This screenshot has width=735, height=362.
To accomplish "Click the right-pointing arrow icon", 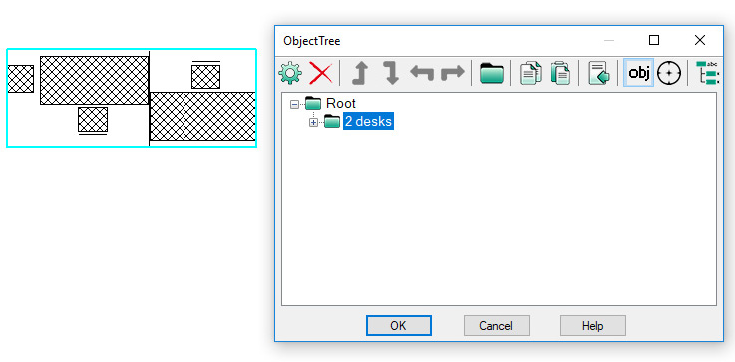I will point(453,73).
